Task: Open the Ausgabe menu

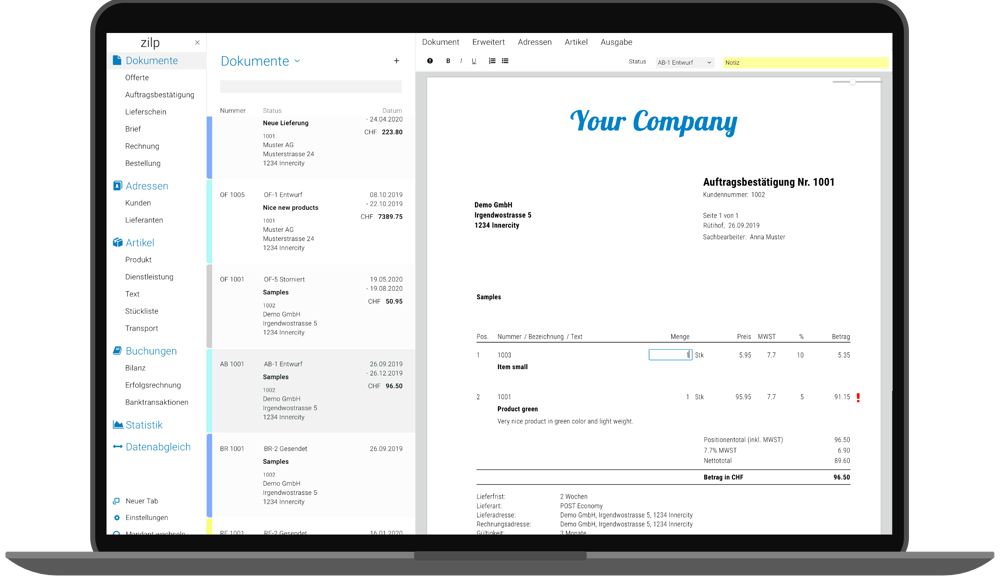Action: click(616, 42)
